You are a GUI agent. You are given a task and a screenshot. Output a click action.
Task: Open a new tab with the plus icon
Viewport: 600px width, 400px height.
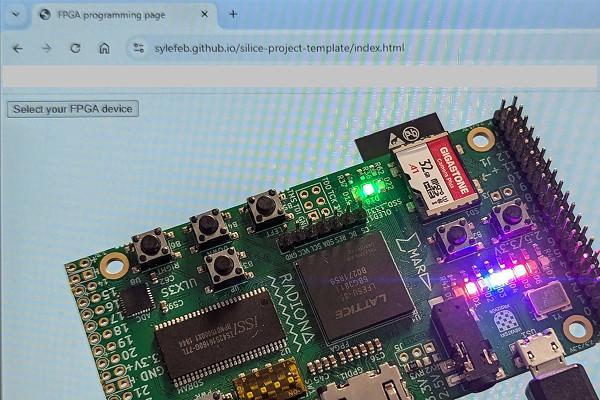(233, 14)
